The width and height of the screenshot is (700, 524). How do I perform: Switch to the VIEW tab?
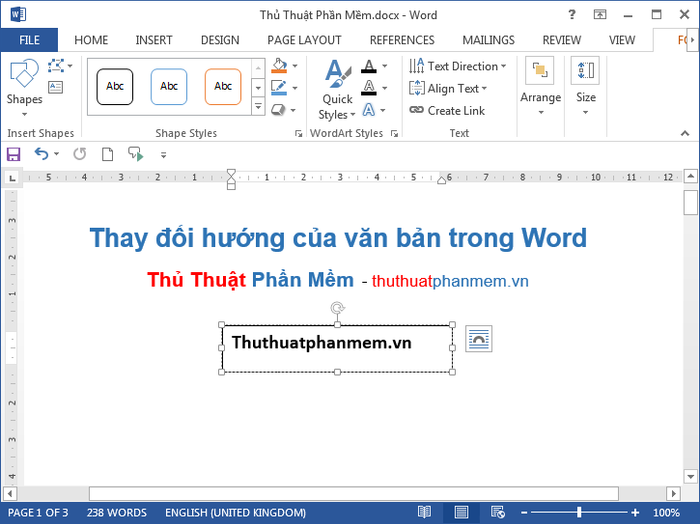(x=622, y=40)
